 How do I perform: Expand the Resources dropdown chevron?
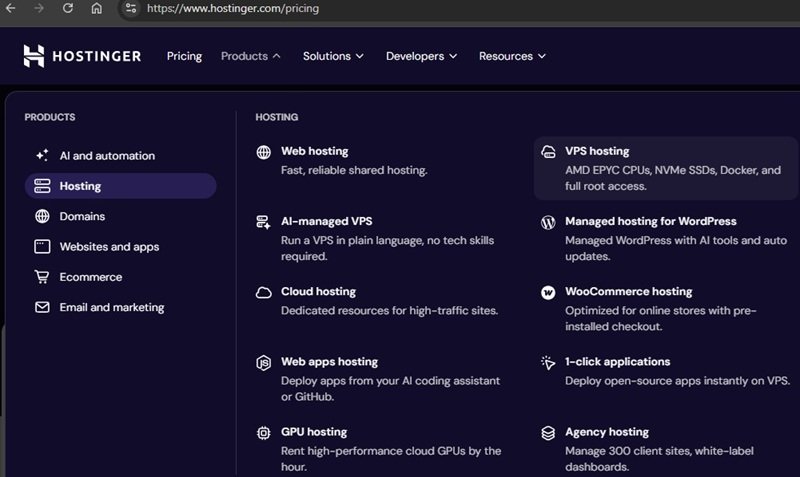pos(542,56)
